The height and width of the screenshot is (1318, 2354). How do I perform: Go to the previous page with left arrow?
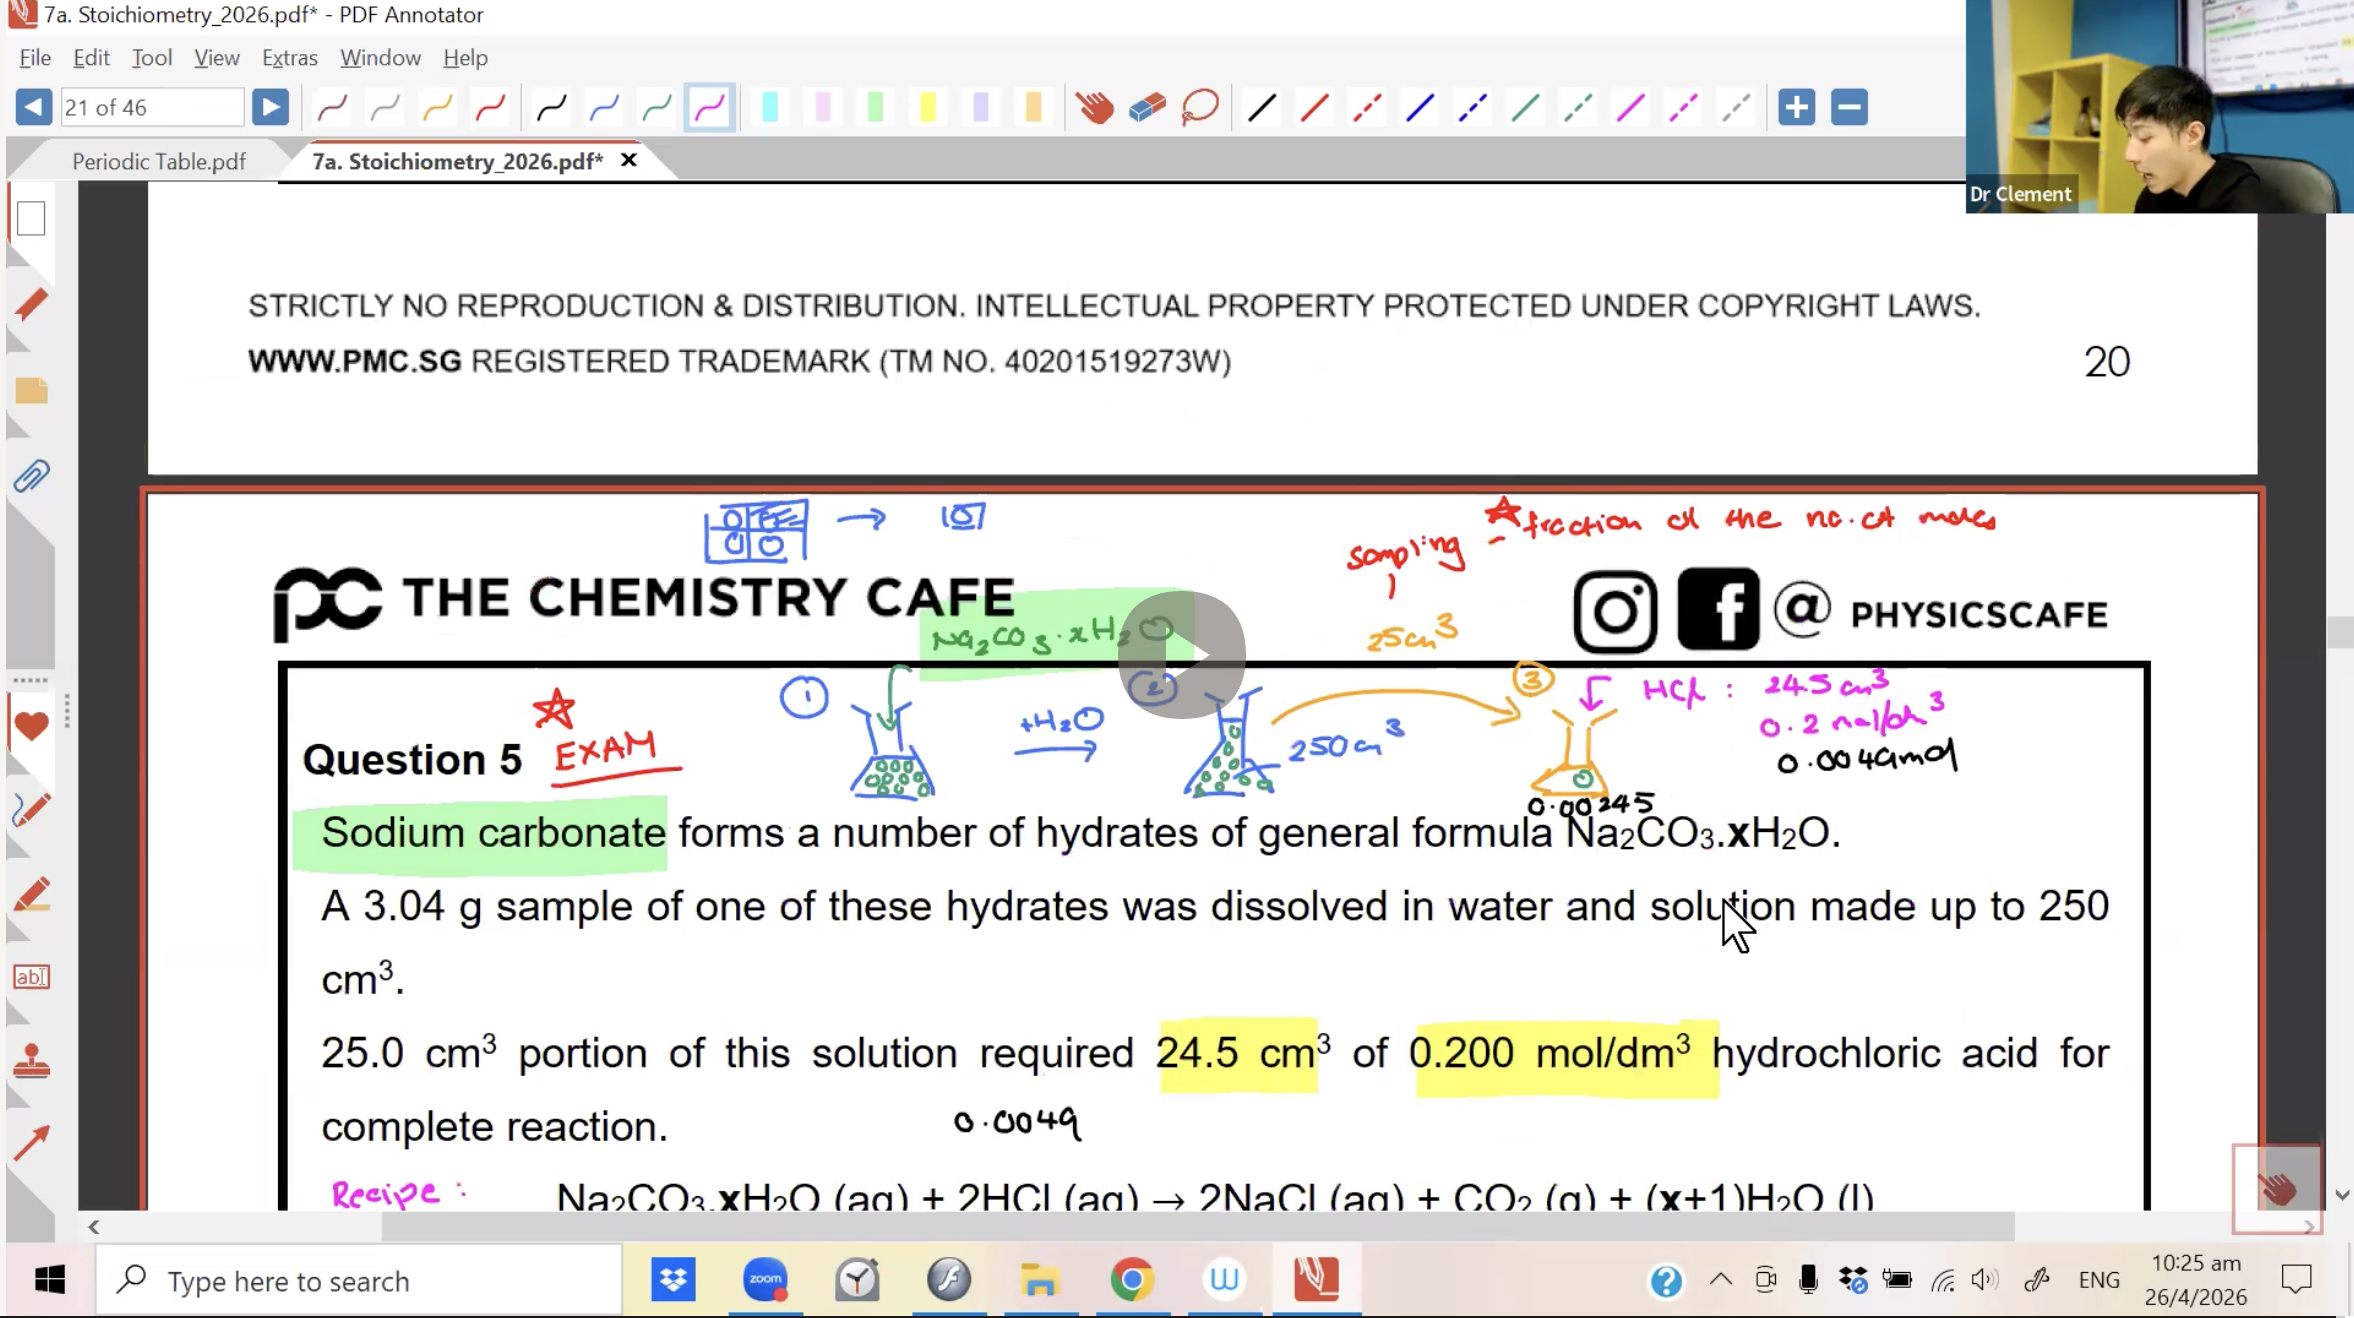pyautogui.click(x=33, y=107)
